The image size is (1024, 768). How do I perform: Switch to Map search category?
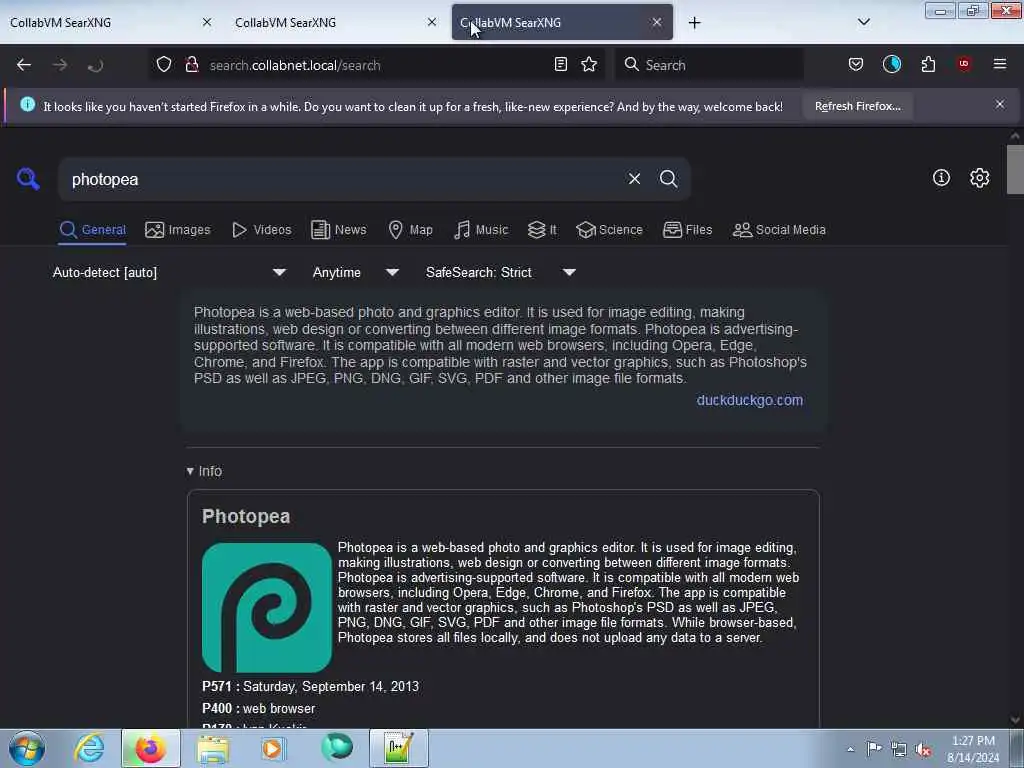pos(410,229)
